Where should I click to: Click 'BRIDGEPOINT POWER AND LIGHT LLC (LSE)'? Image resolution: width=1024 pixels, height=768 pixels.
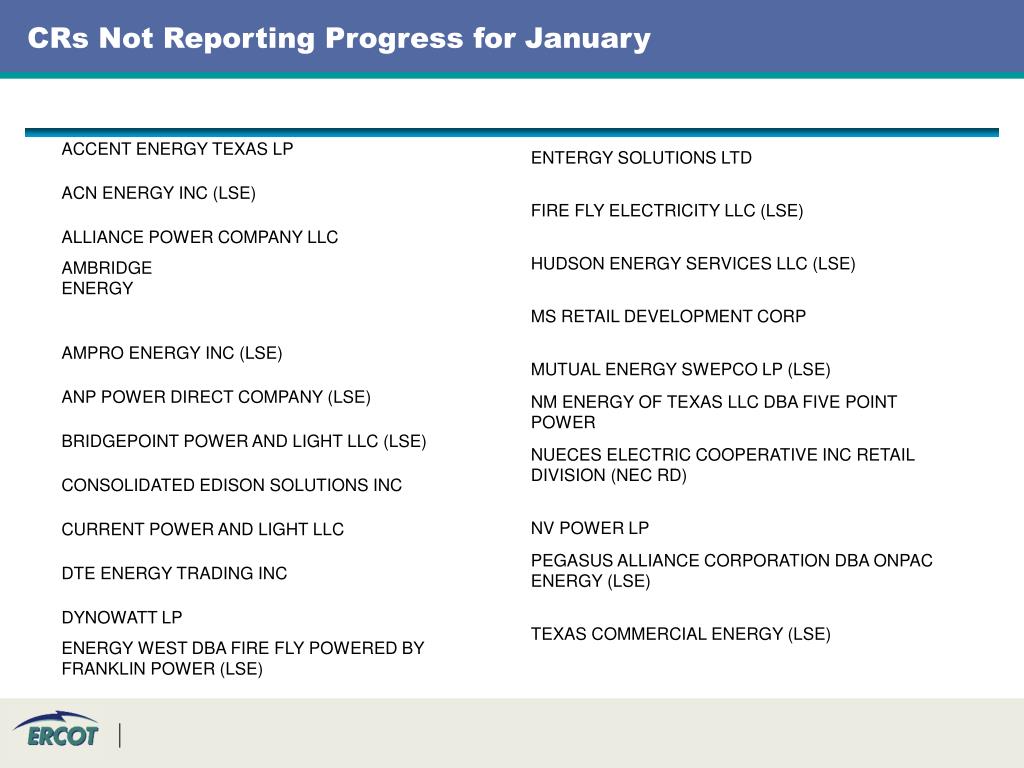pyautogui.click(x=244, y=441)
